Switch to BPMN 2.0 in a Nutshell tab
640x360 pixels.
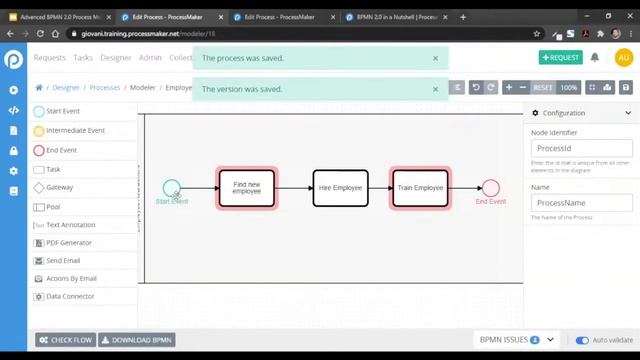click(x=397, y=17)
